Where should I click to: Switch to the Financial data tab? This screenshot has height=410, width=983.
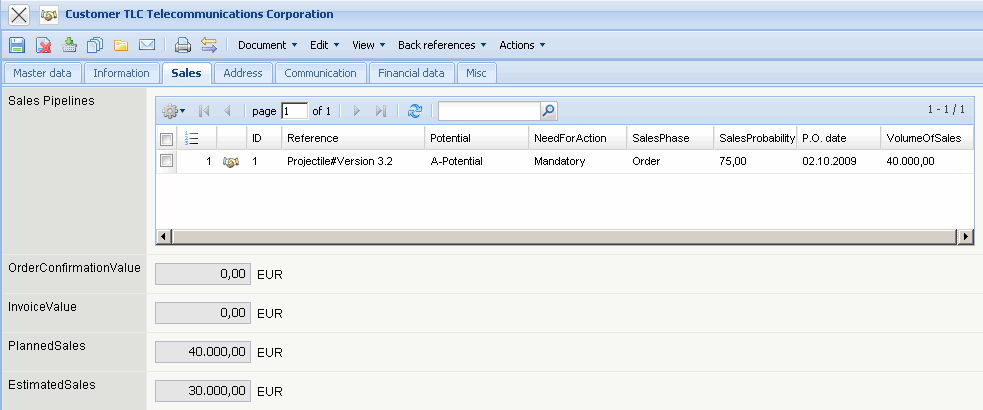(411, 73)
